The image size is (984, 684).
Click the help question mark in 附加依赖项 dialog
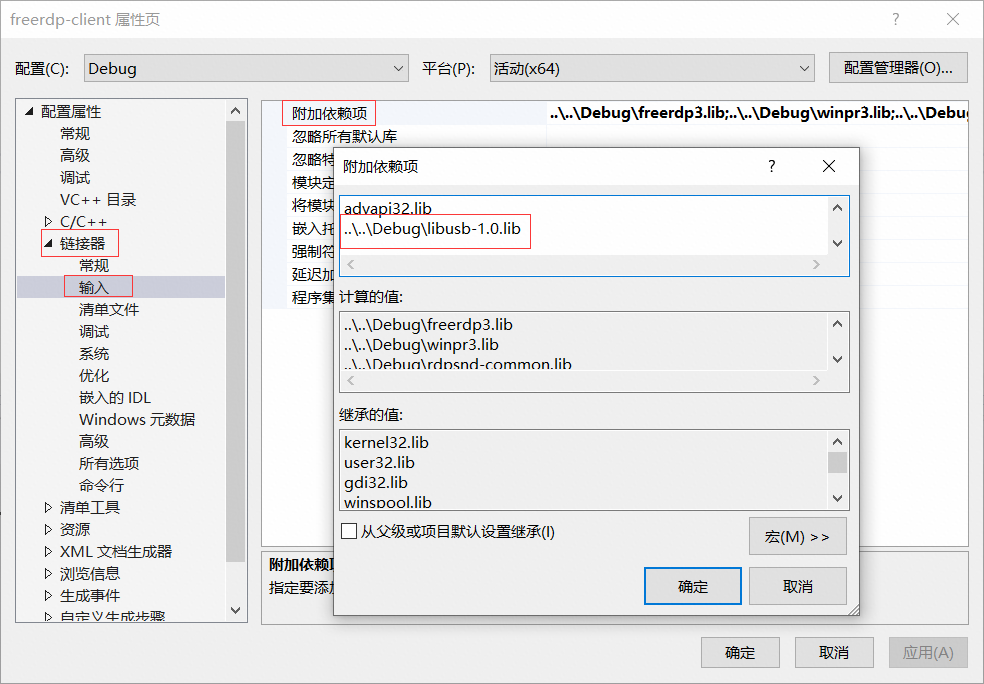771,166
